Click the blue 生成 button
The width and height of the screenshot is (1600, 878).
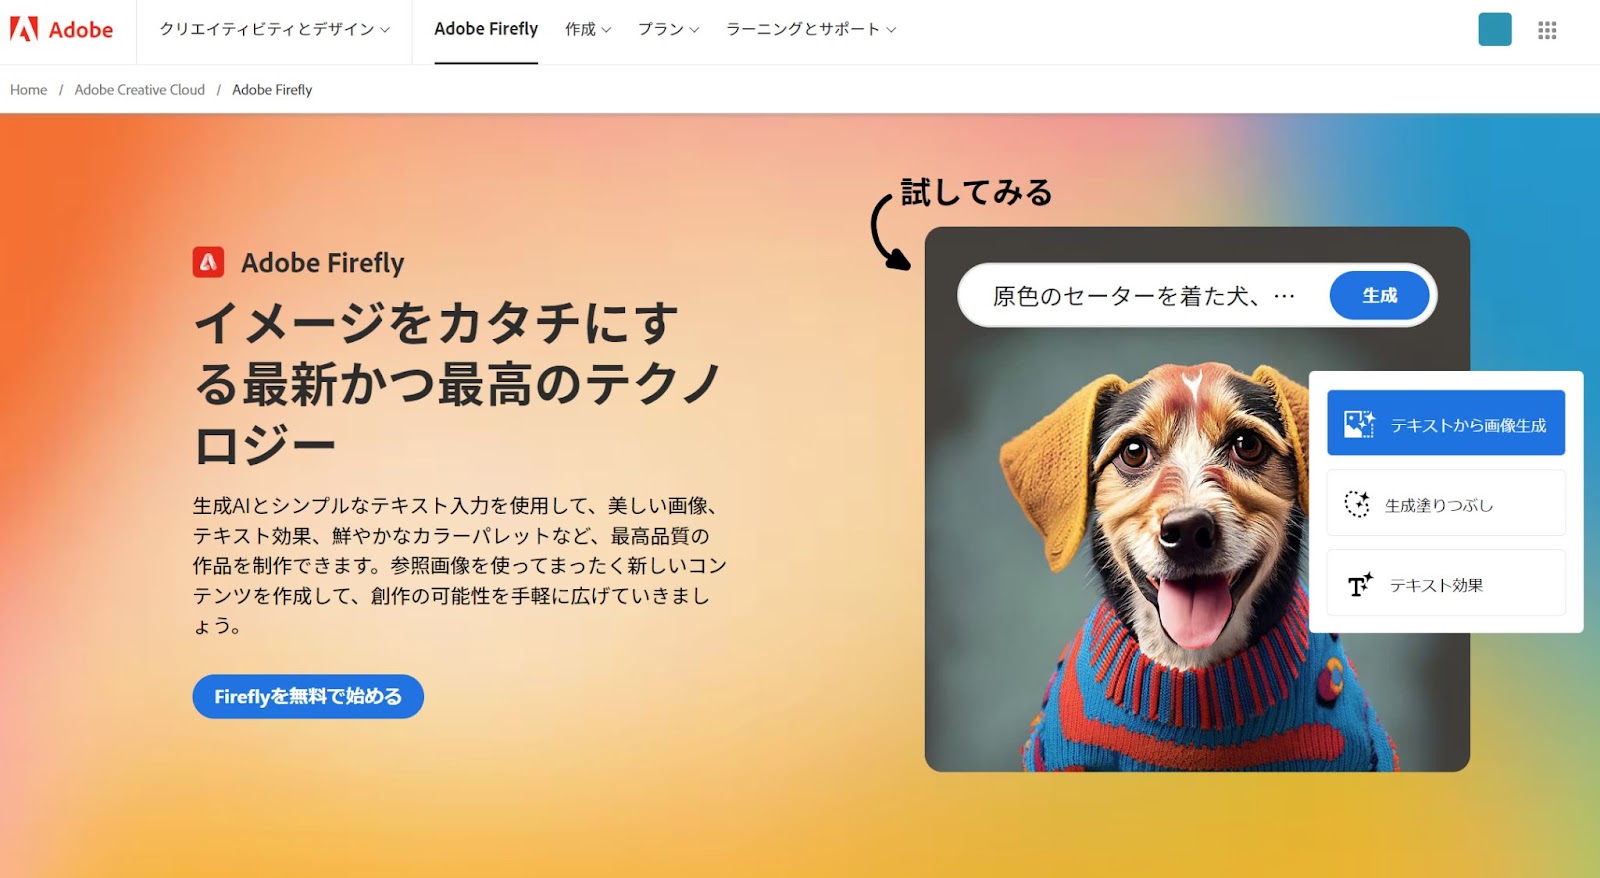(1379, 295)
